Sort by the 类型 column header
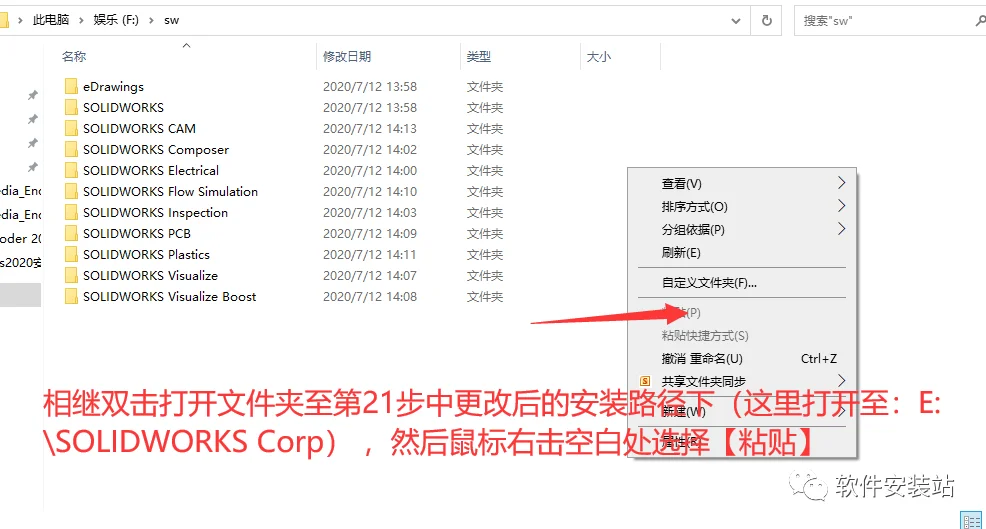Screen dimensions: 986x529 tap(478, 57)
